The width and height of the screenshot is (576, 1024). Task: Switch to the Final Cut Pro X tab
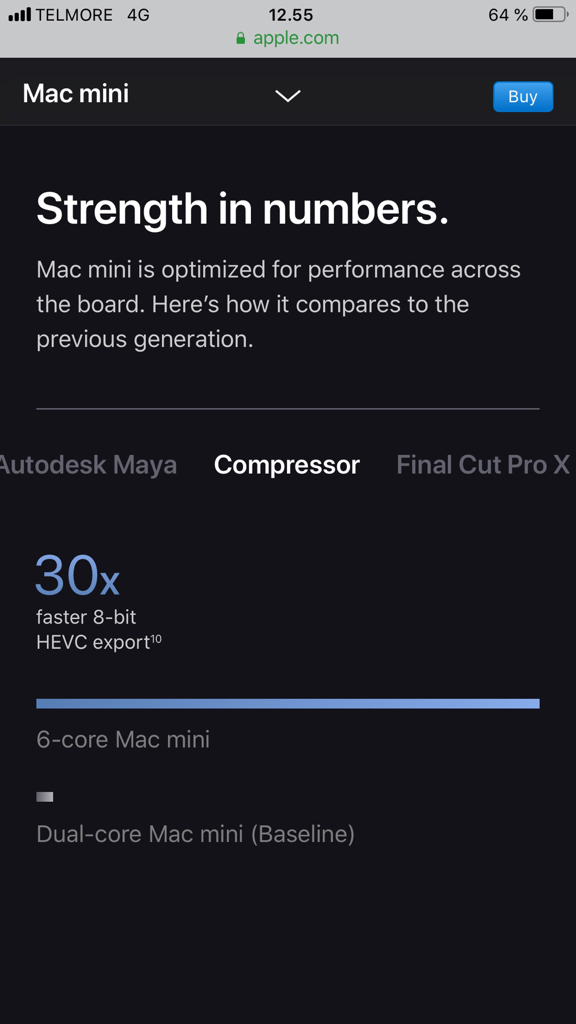pos(483,465)
